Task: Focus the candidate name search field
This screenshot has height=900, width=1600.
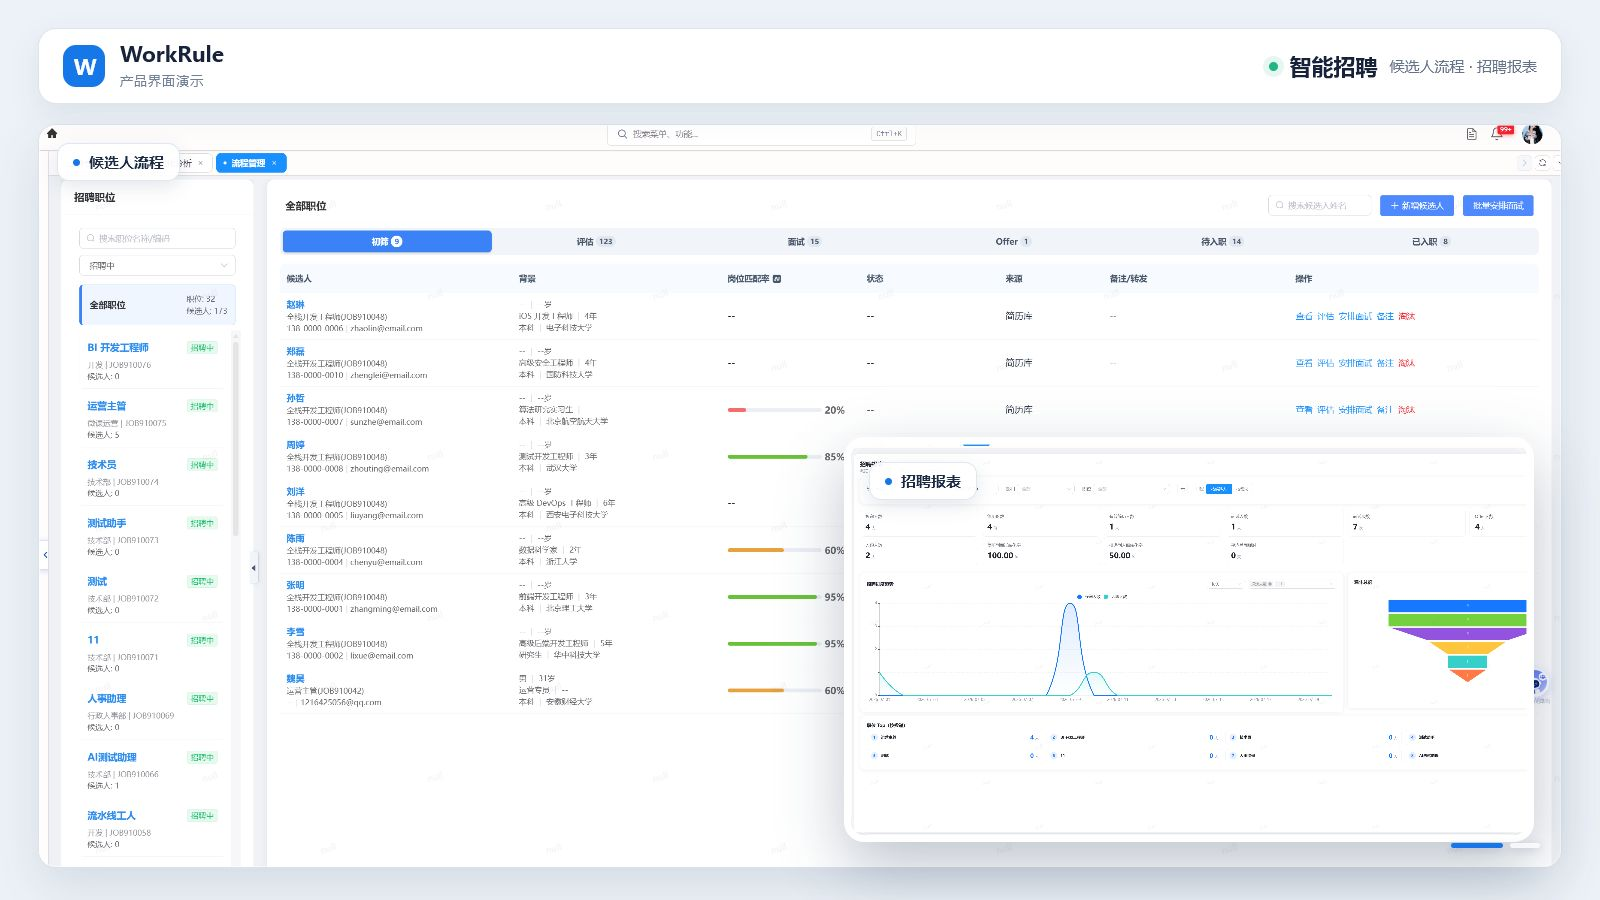Action: [x=1320, y=205]
